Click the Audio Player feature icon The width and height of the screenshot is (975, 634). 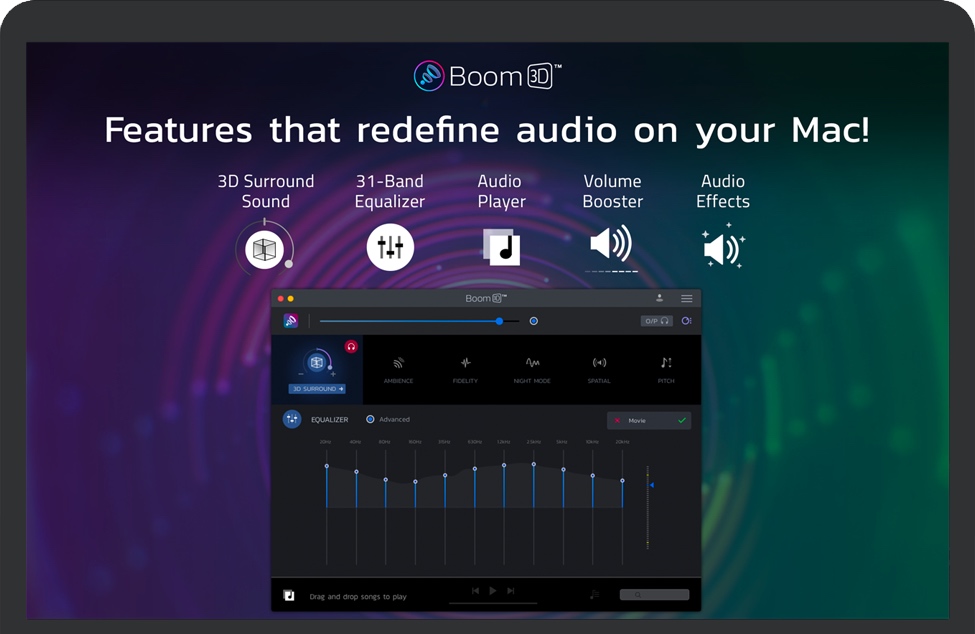tap(501, 247)
